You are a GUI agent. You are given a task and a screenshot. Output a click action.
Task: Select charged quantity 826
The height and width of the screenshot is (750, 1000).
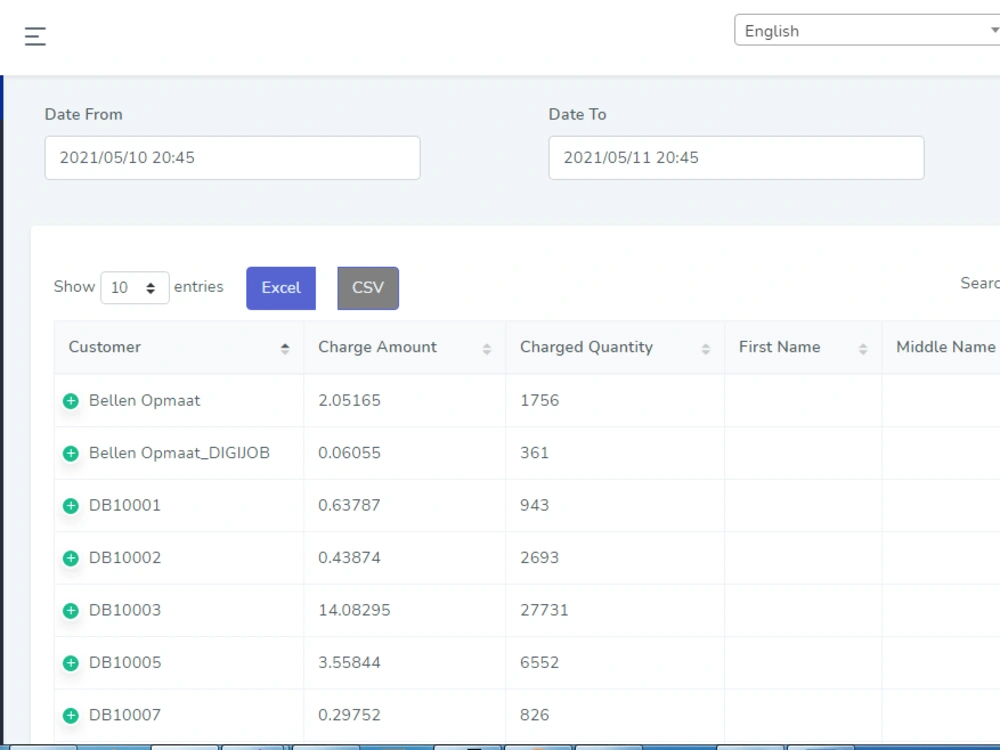534,714
